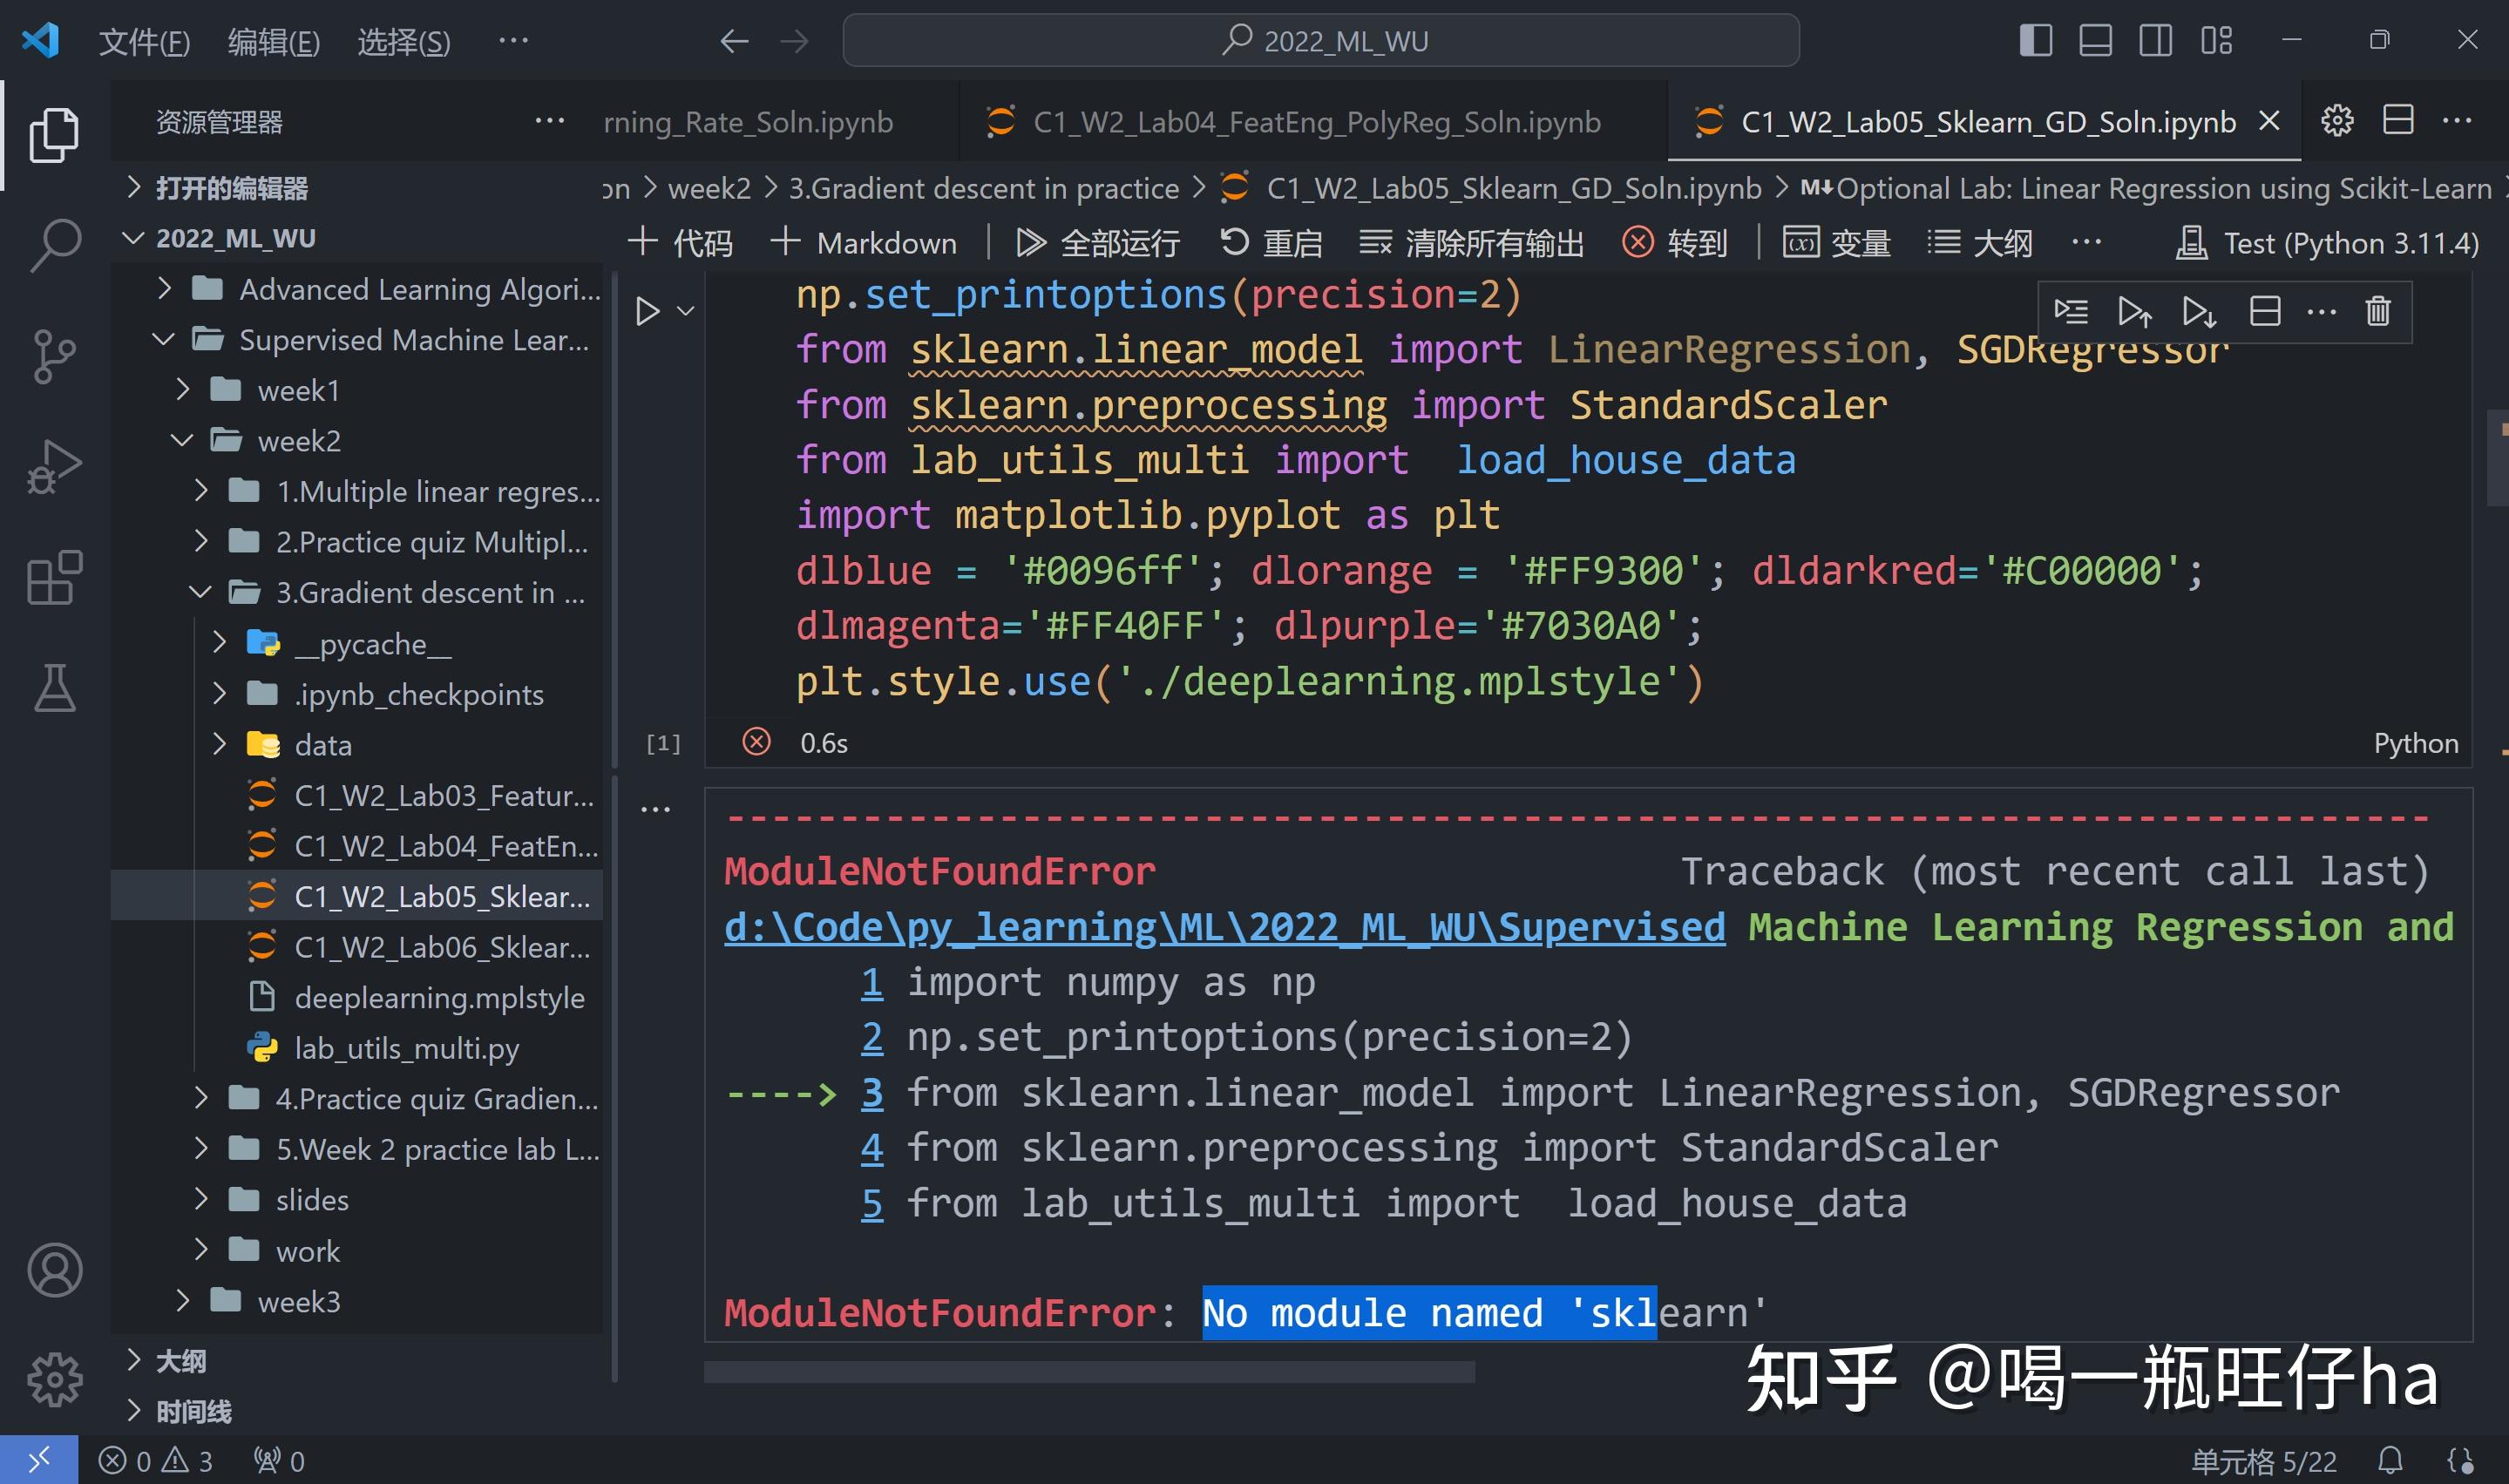Image resolution: width=2509 pixels, height=1484 pixels.
Task: Execute cells above from cell toolbar
Action: point(2135,312)
